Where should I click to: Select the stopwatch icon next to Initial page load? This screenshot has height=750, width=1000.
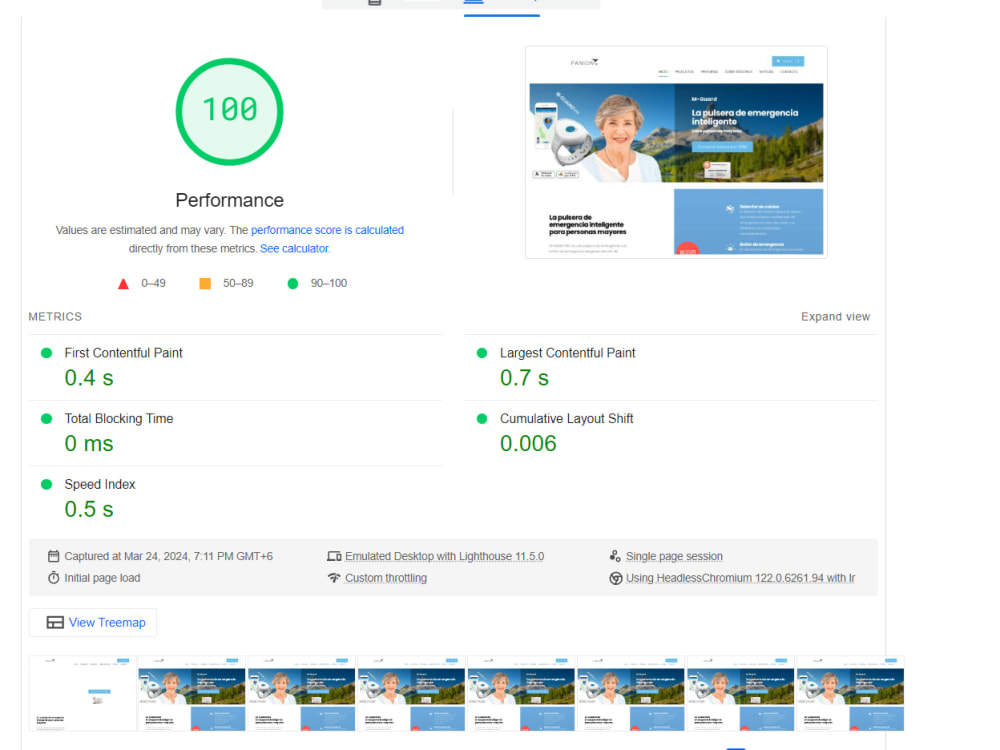tap(54, 578)
